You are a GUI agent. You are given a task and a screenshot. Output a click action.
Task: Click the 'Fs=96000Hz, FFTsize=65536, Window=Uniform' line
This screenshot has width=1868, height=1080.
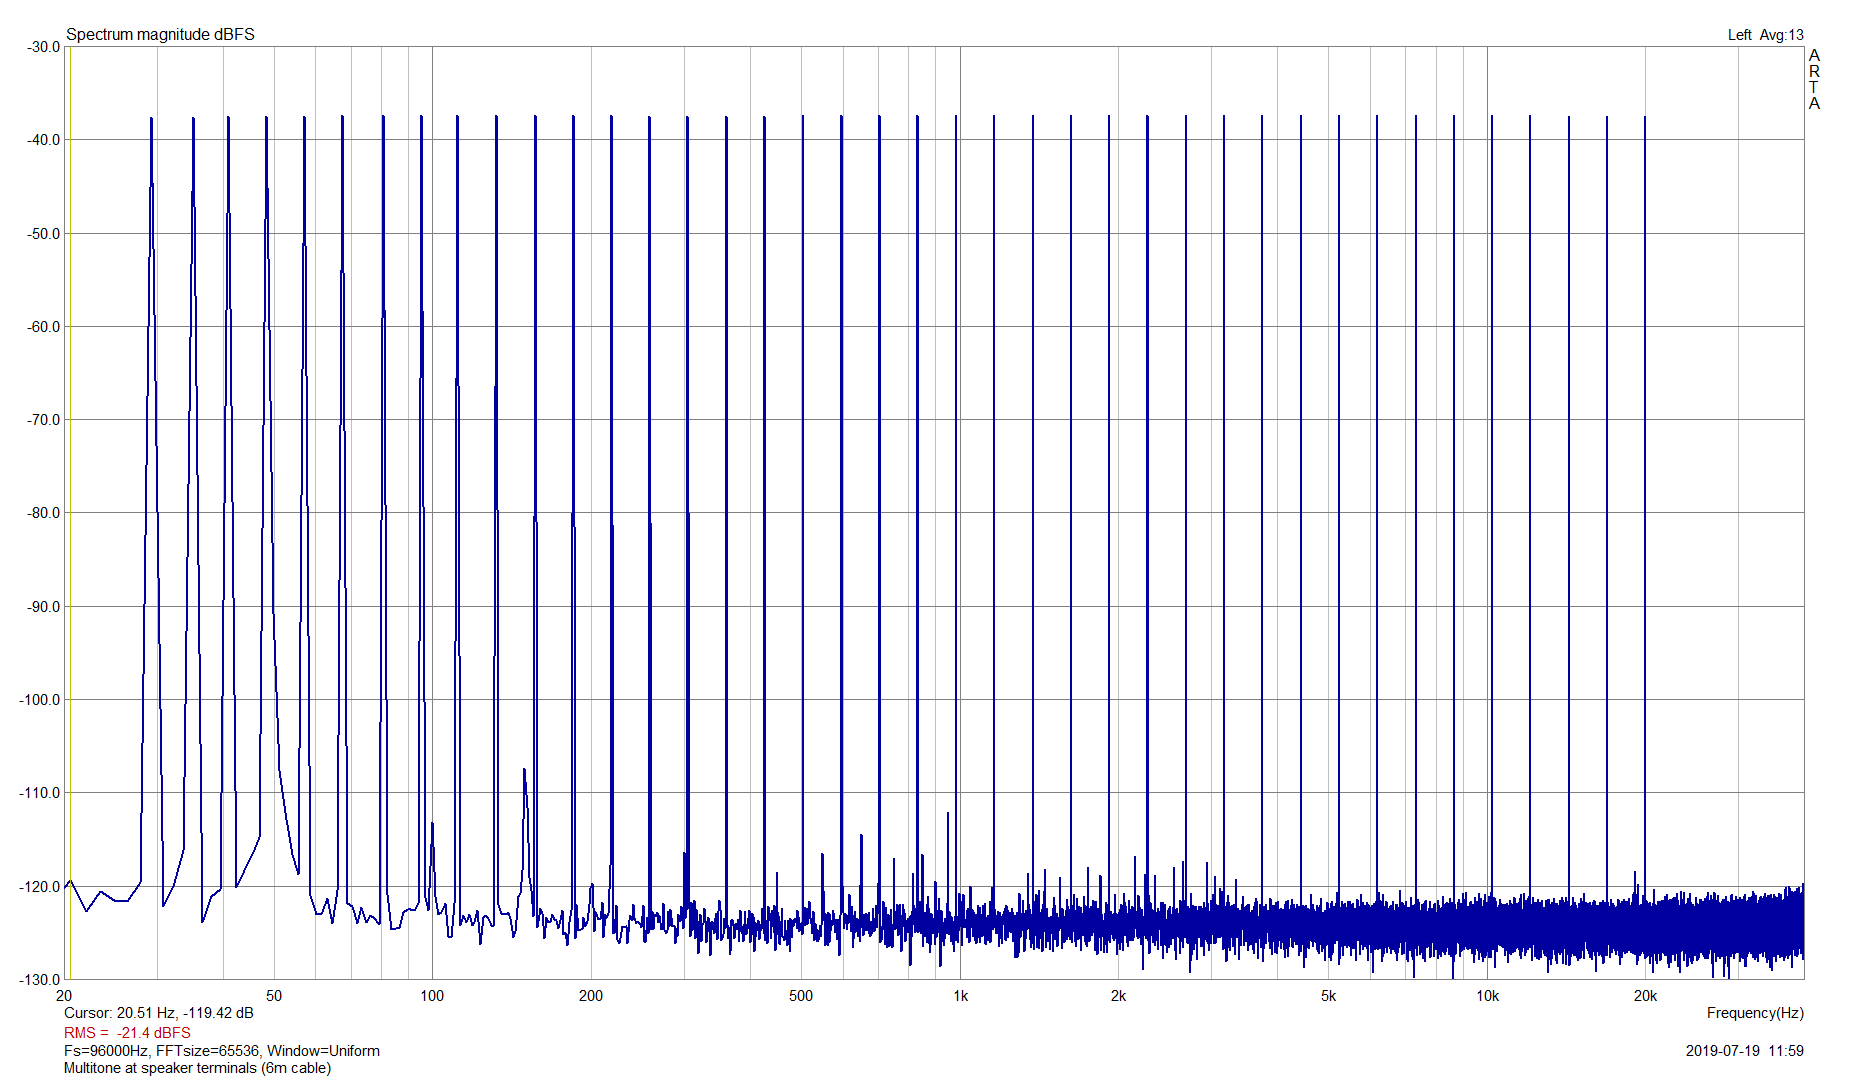(x=222, y=1051)
